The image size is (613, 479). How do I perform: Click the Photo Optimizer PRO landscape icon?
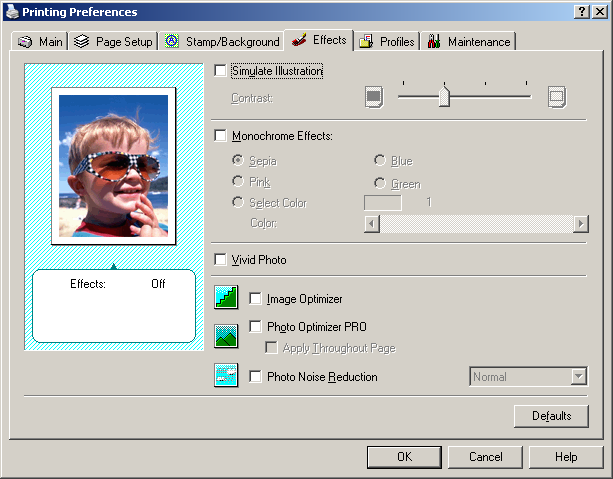226,335
